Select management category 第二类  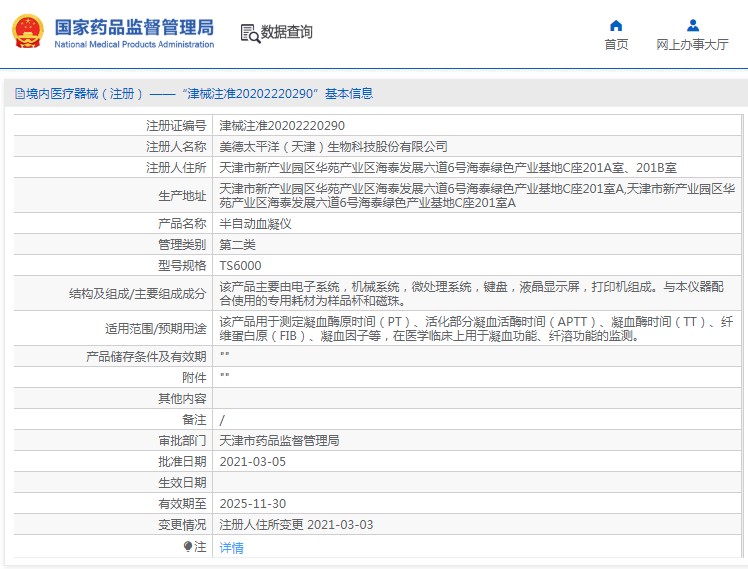pyautogui.click(x=238, y=245)
